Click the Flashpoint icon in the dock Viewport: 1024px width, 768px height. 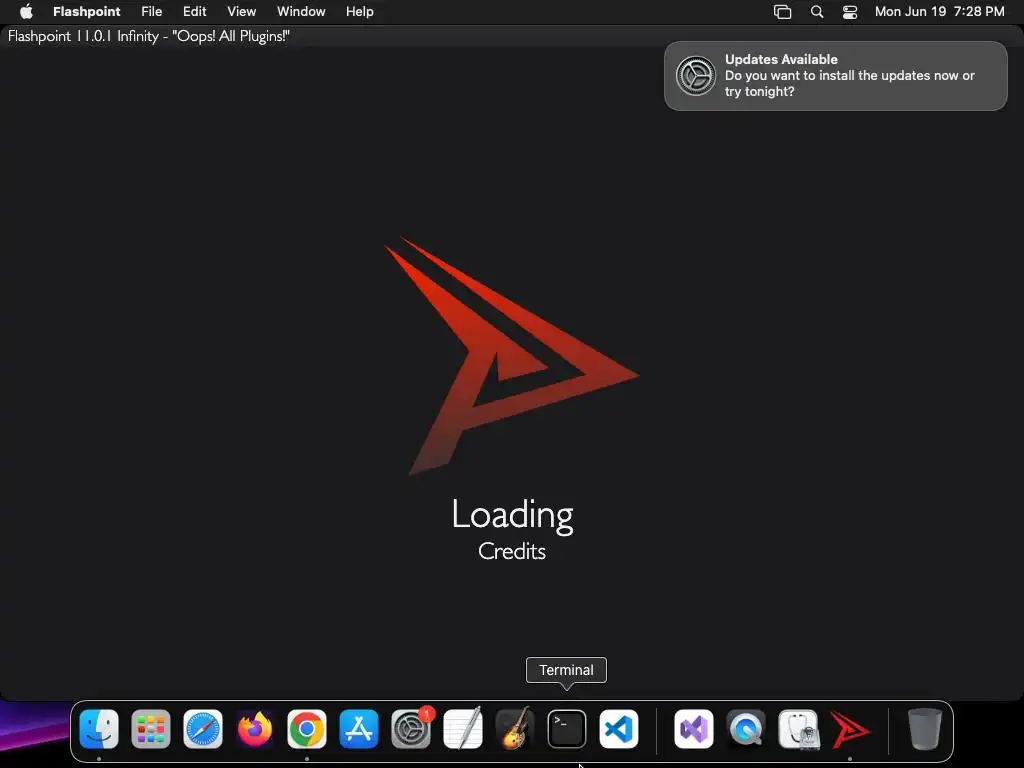click(x=850, y=728)
